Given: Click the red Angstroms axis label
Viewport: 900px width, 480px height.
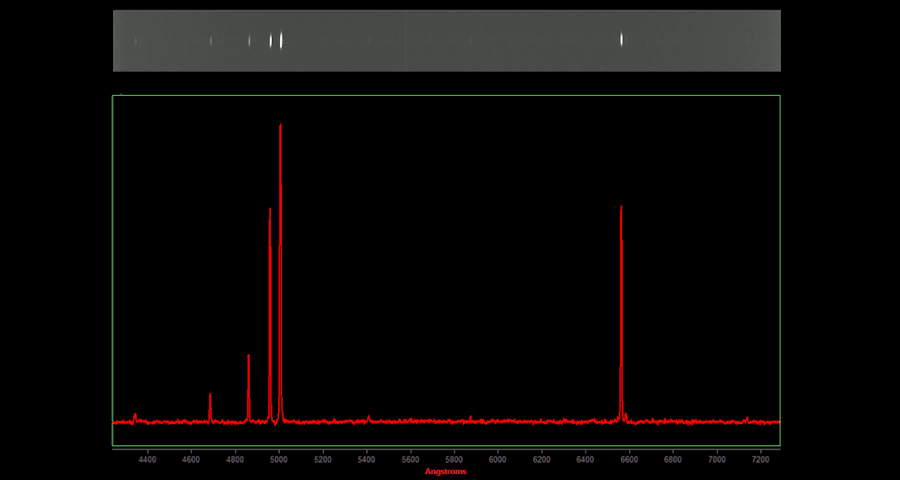Looking at the screenshot, I should [x=446, y=471].
